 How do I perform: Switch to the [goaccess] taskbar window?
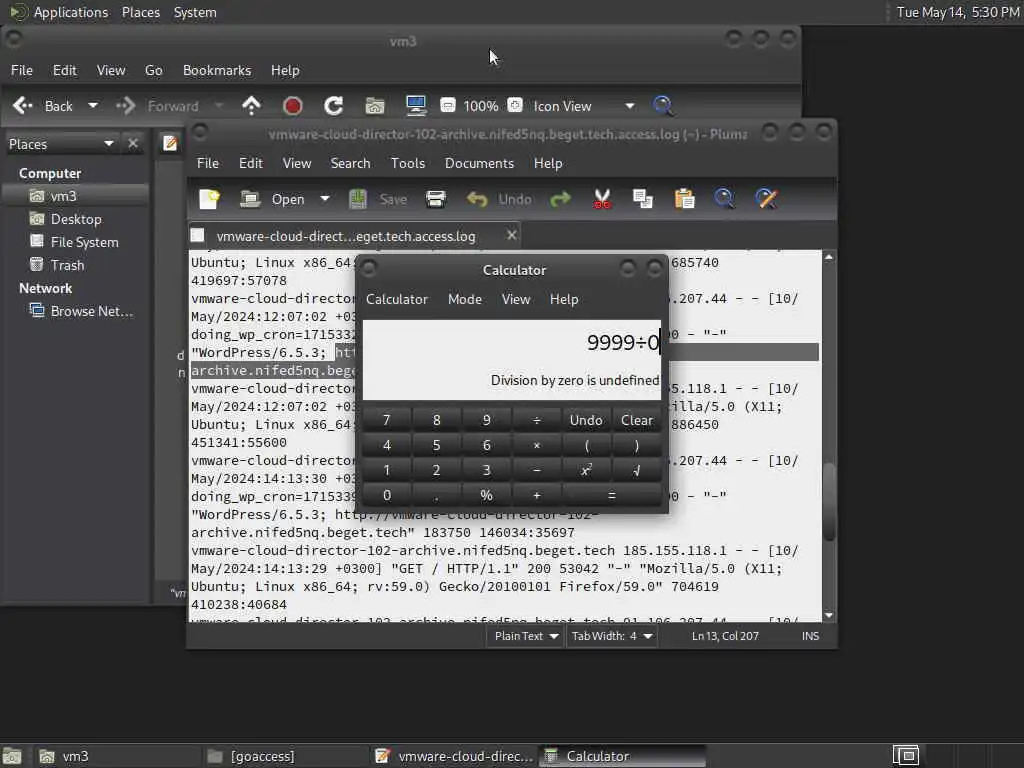click(284, 756)
